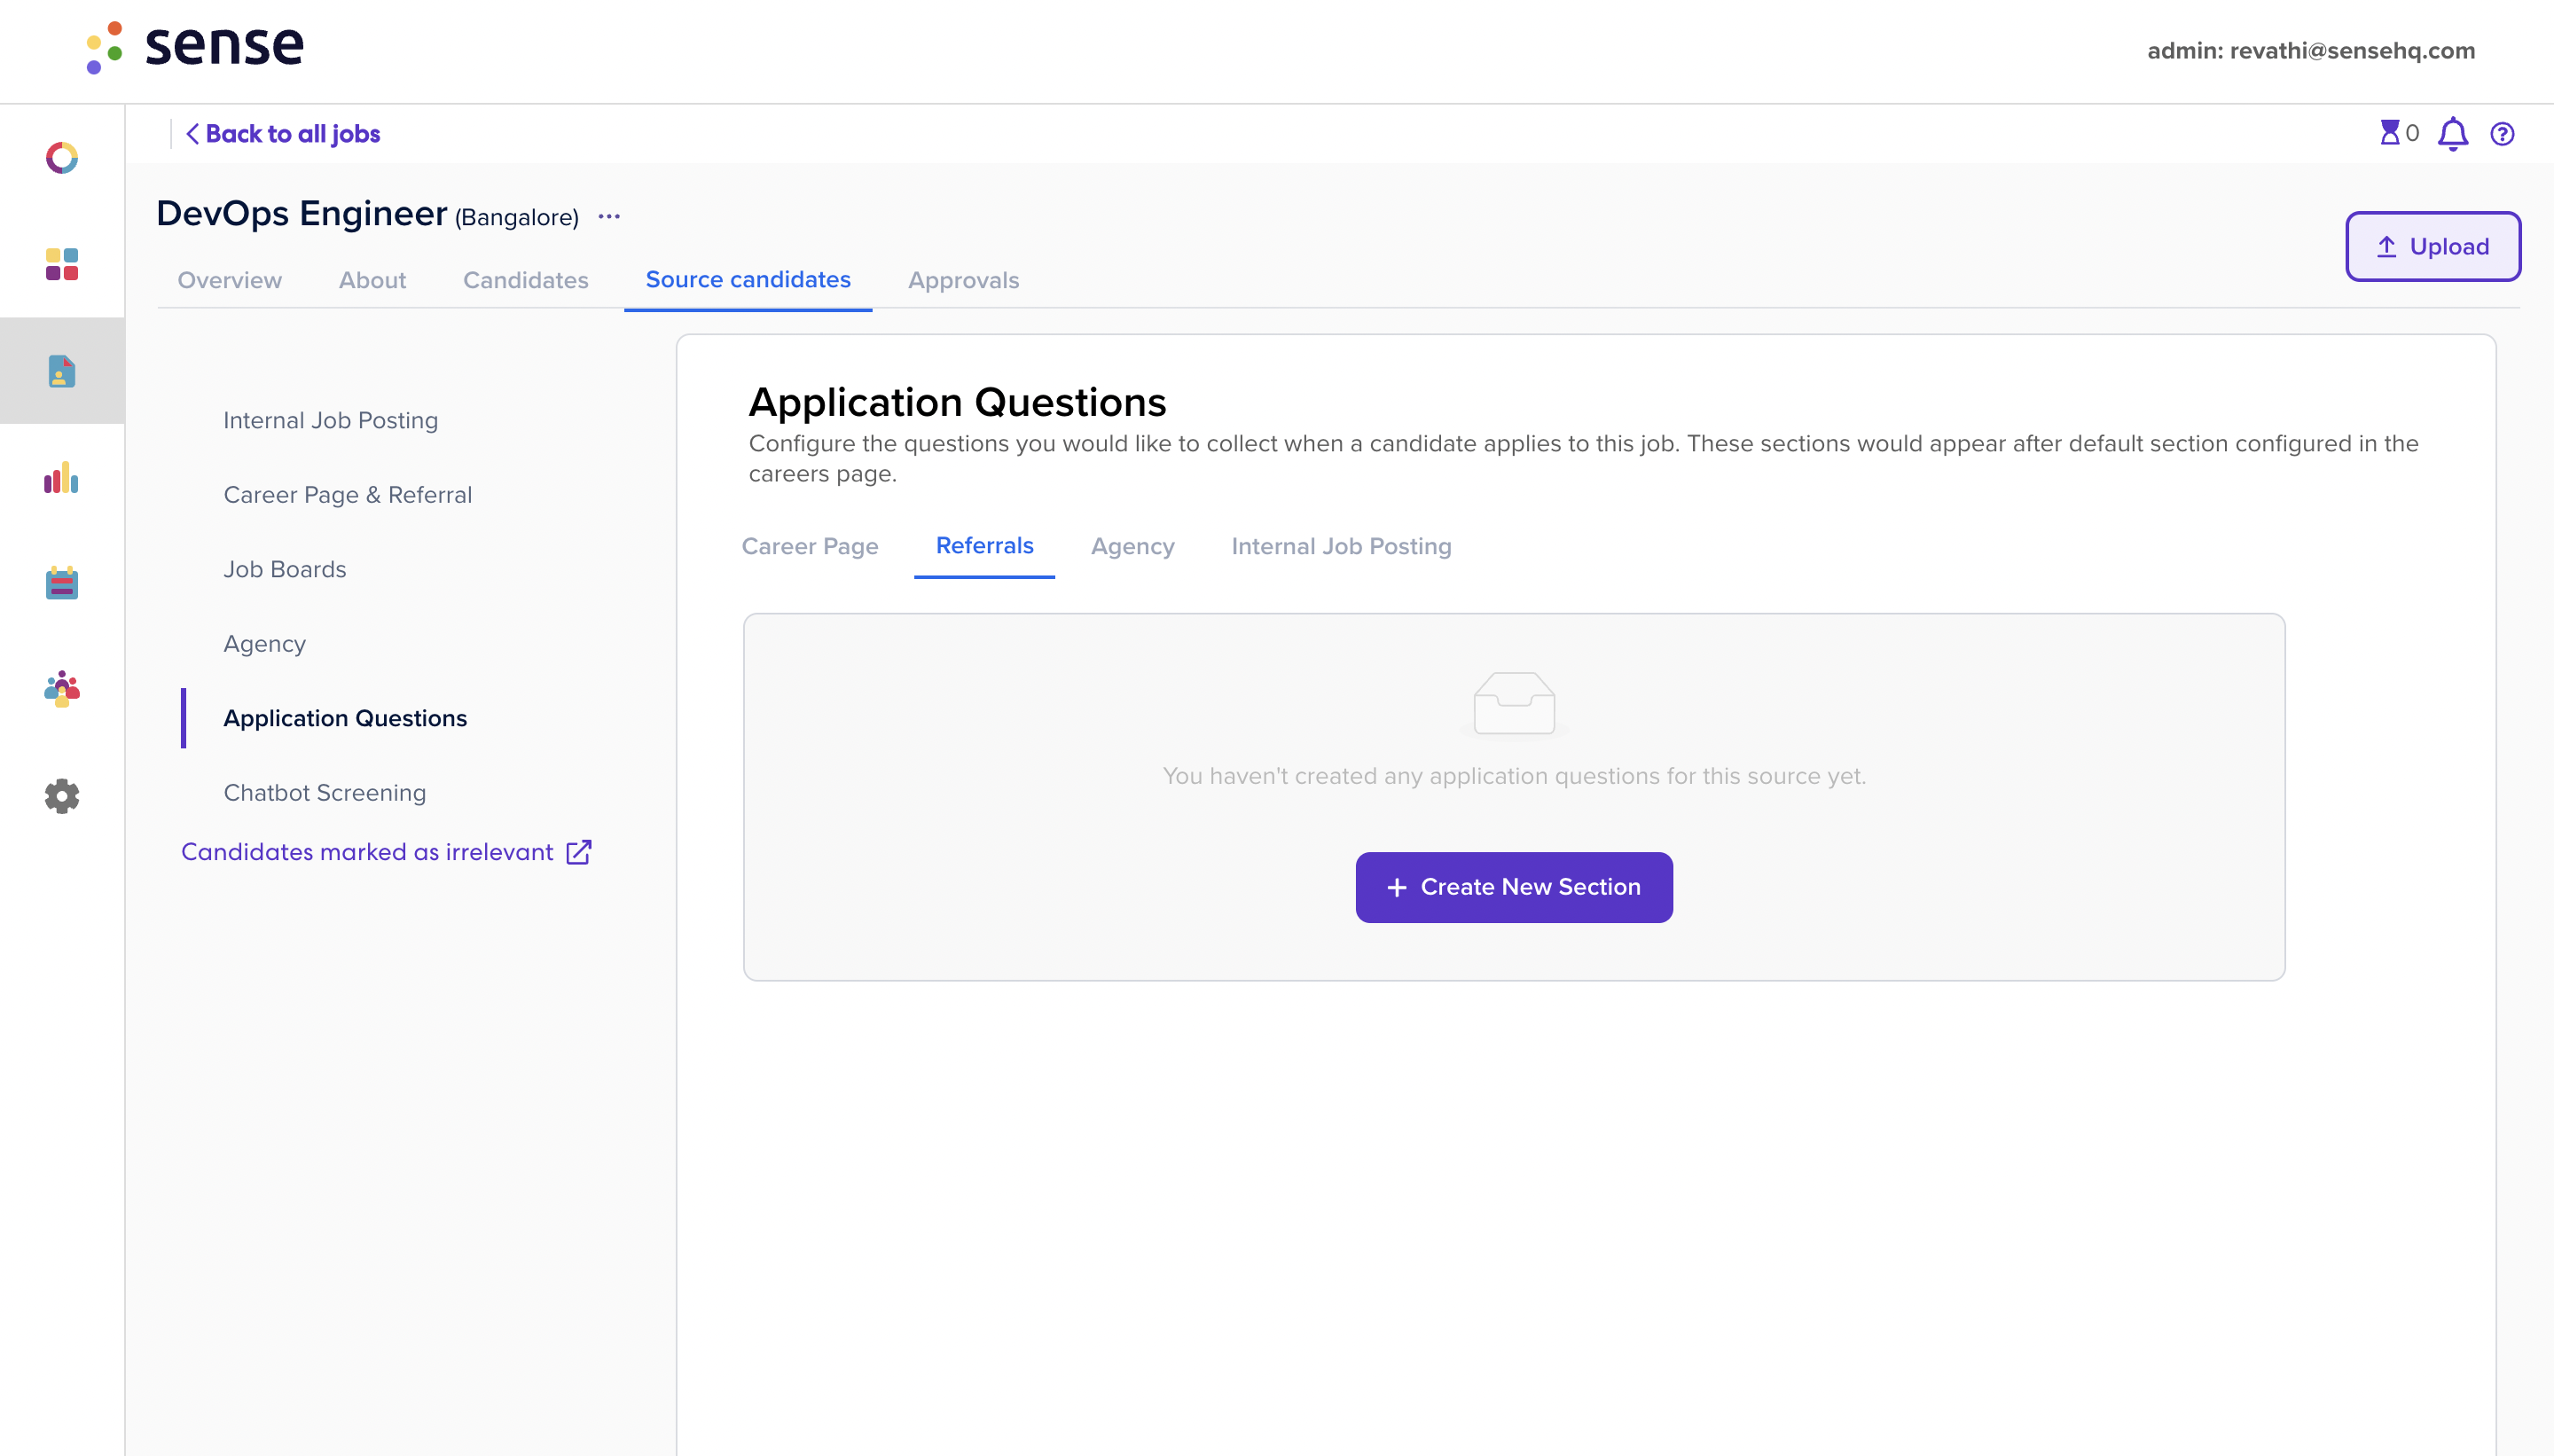Open Agency in left menu

(265, 644)
